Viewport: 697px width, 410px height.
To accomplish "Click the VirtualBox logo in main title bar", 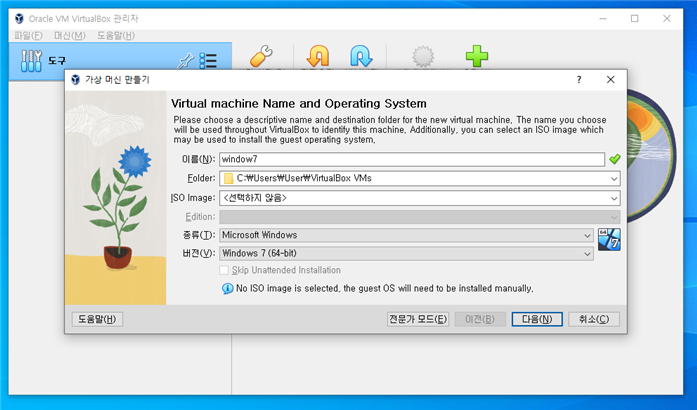I will (x=19, y=18).
